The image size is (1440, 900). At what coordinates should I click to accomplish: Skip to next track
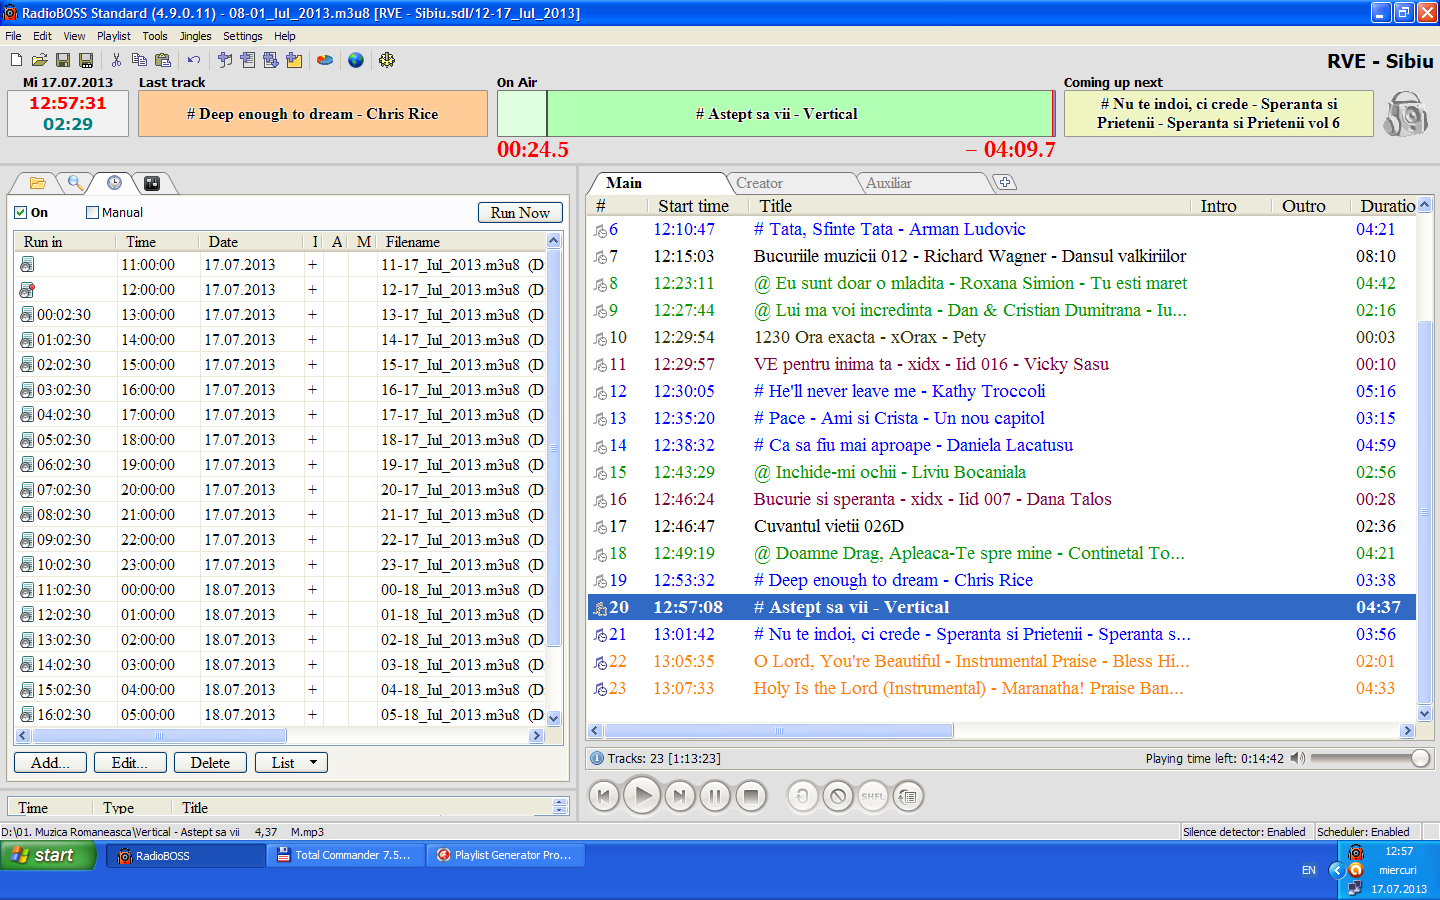point(679,797)
